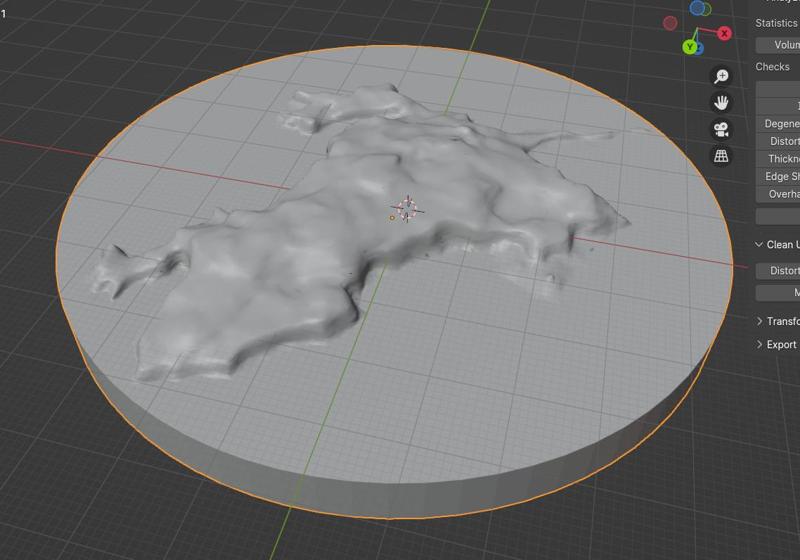Click the 3D cursor in the viewport
Image resolution: width=800 pixels, height=560 pixels.
click(408, 209)
